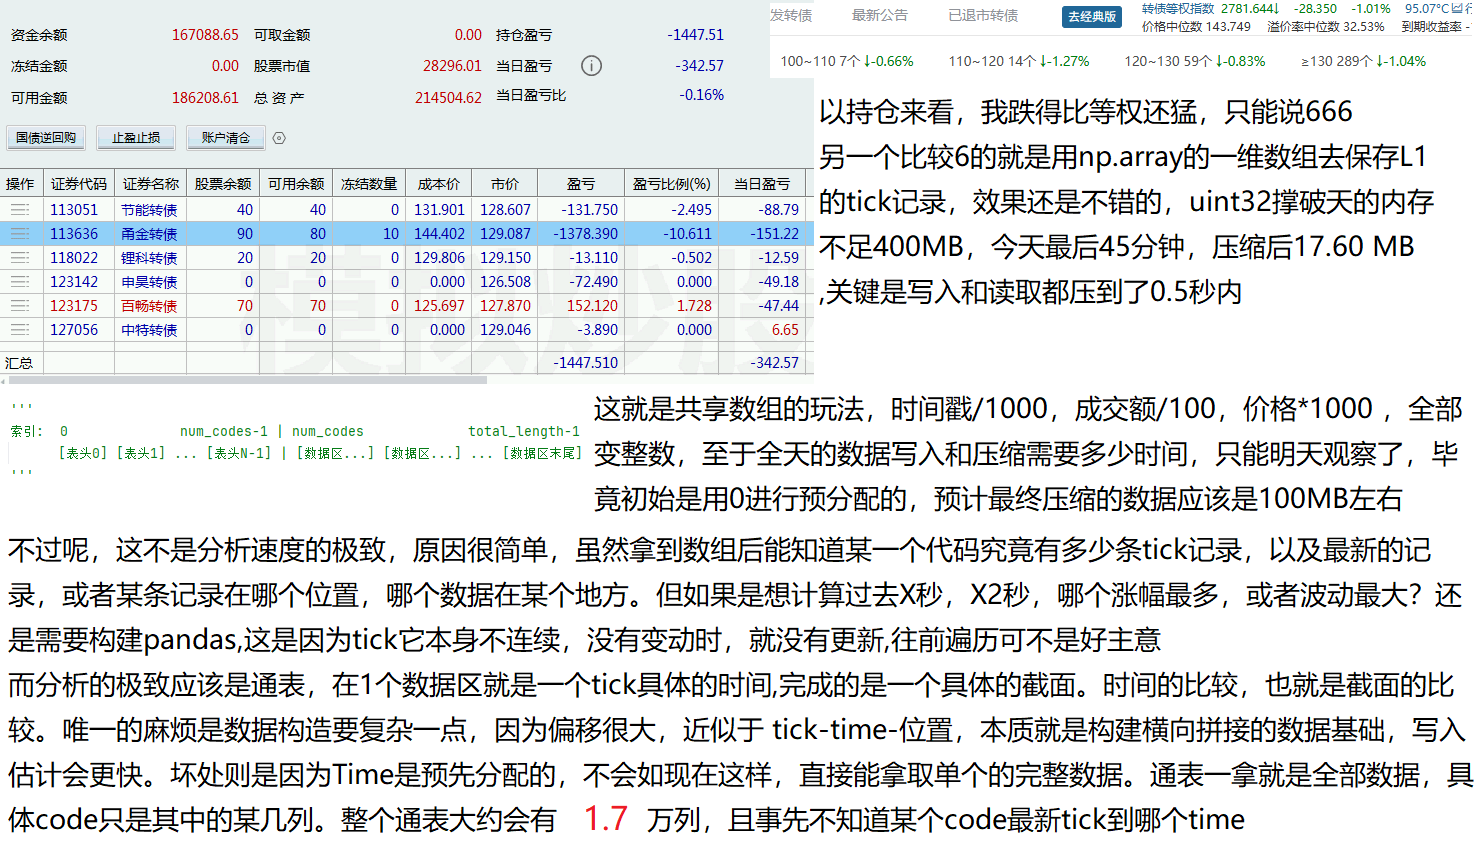Image resolution: width=1484 pixels, height=856 pixels.
Task: Click operation menu icon for 127056 中特转债
Action: pos(20,330)
